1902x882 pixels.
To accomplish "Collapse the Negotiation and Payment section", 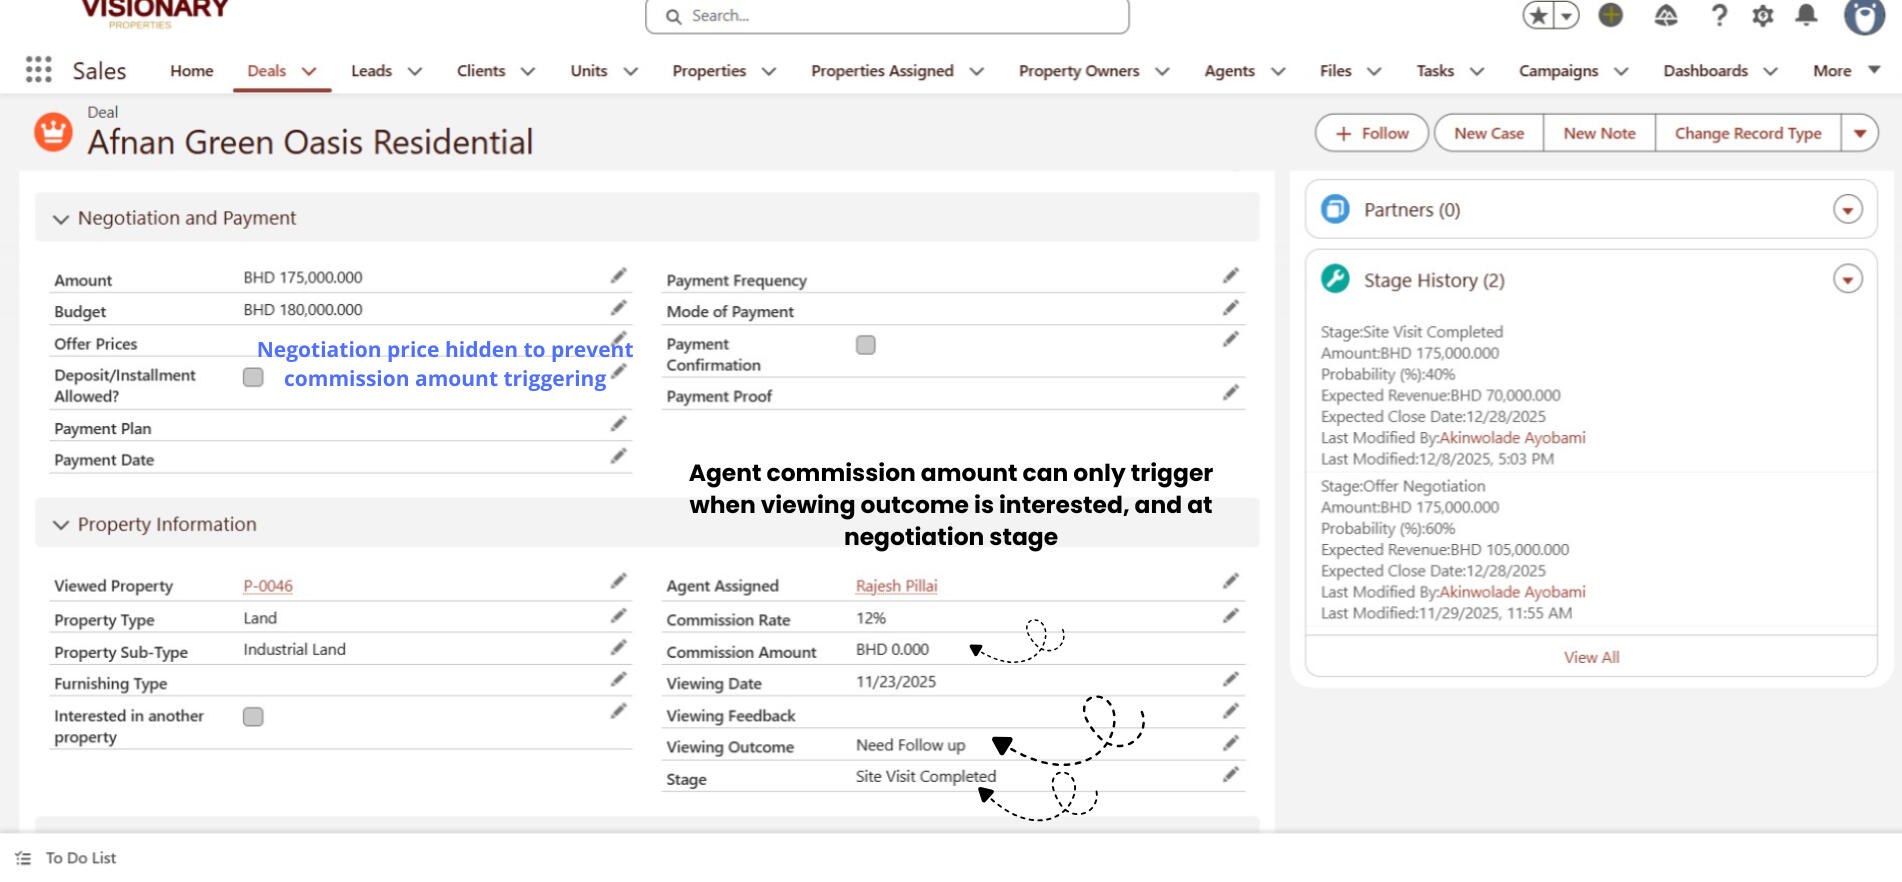I will [61, 219].
